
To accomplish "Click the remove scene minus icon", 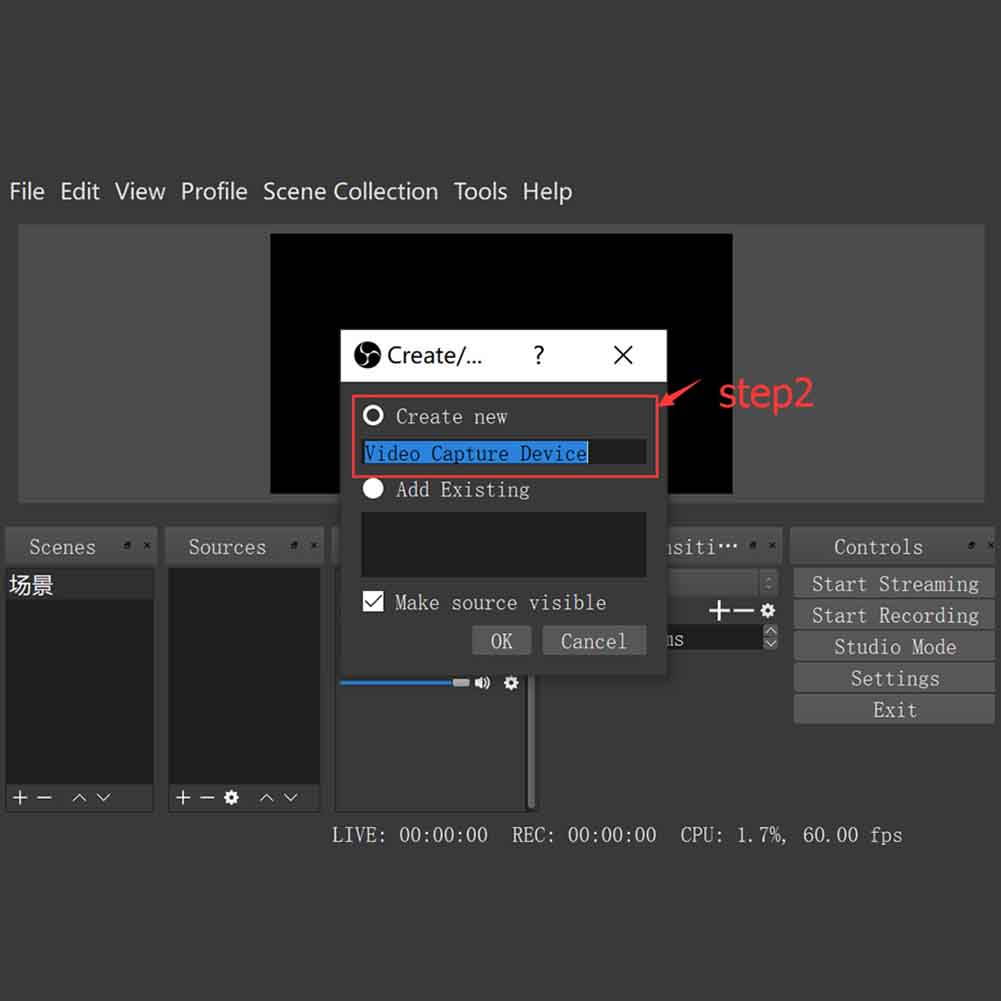I will click(x=44, y=797).
